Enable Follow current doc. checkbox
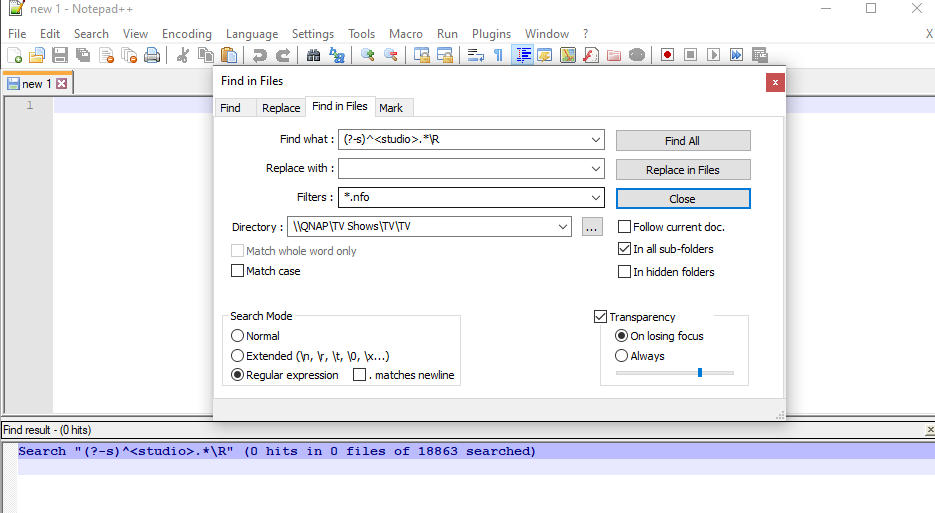 pos(624,227)
